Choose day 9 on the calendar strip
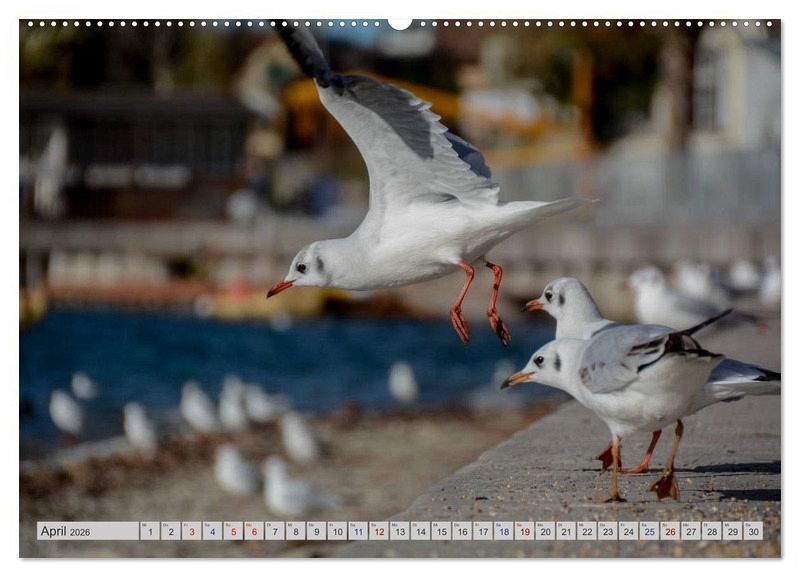The width and height of the screenshot is (800, 577). 316,531
